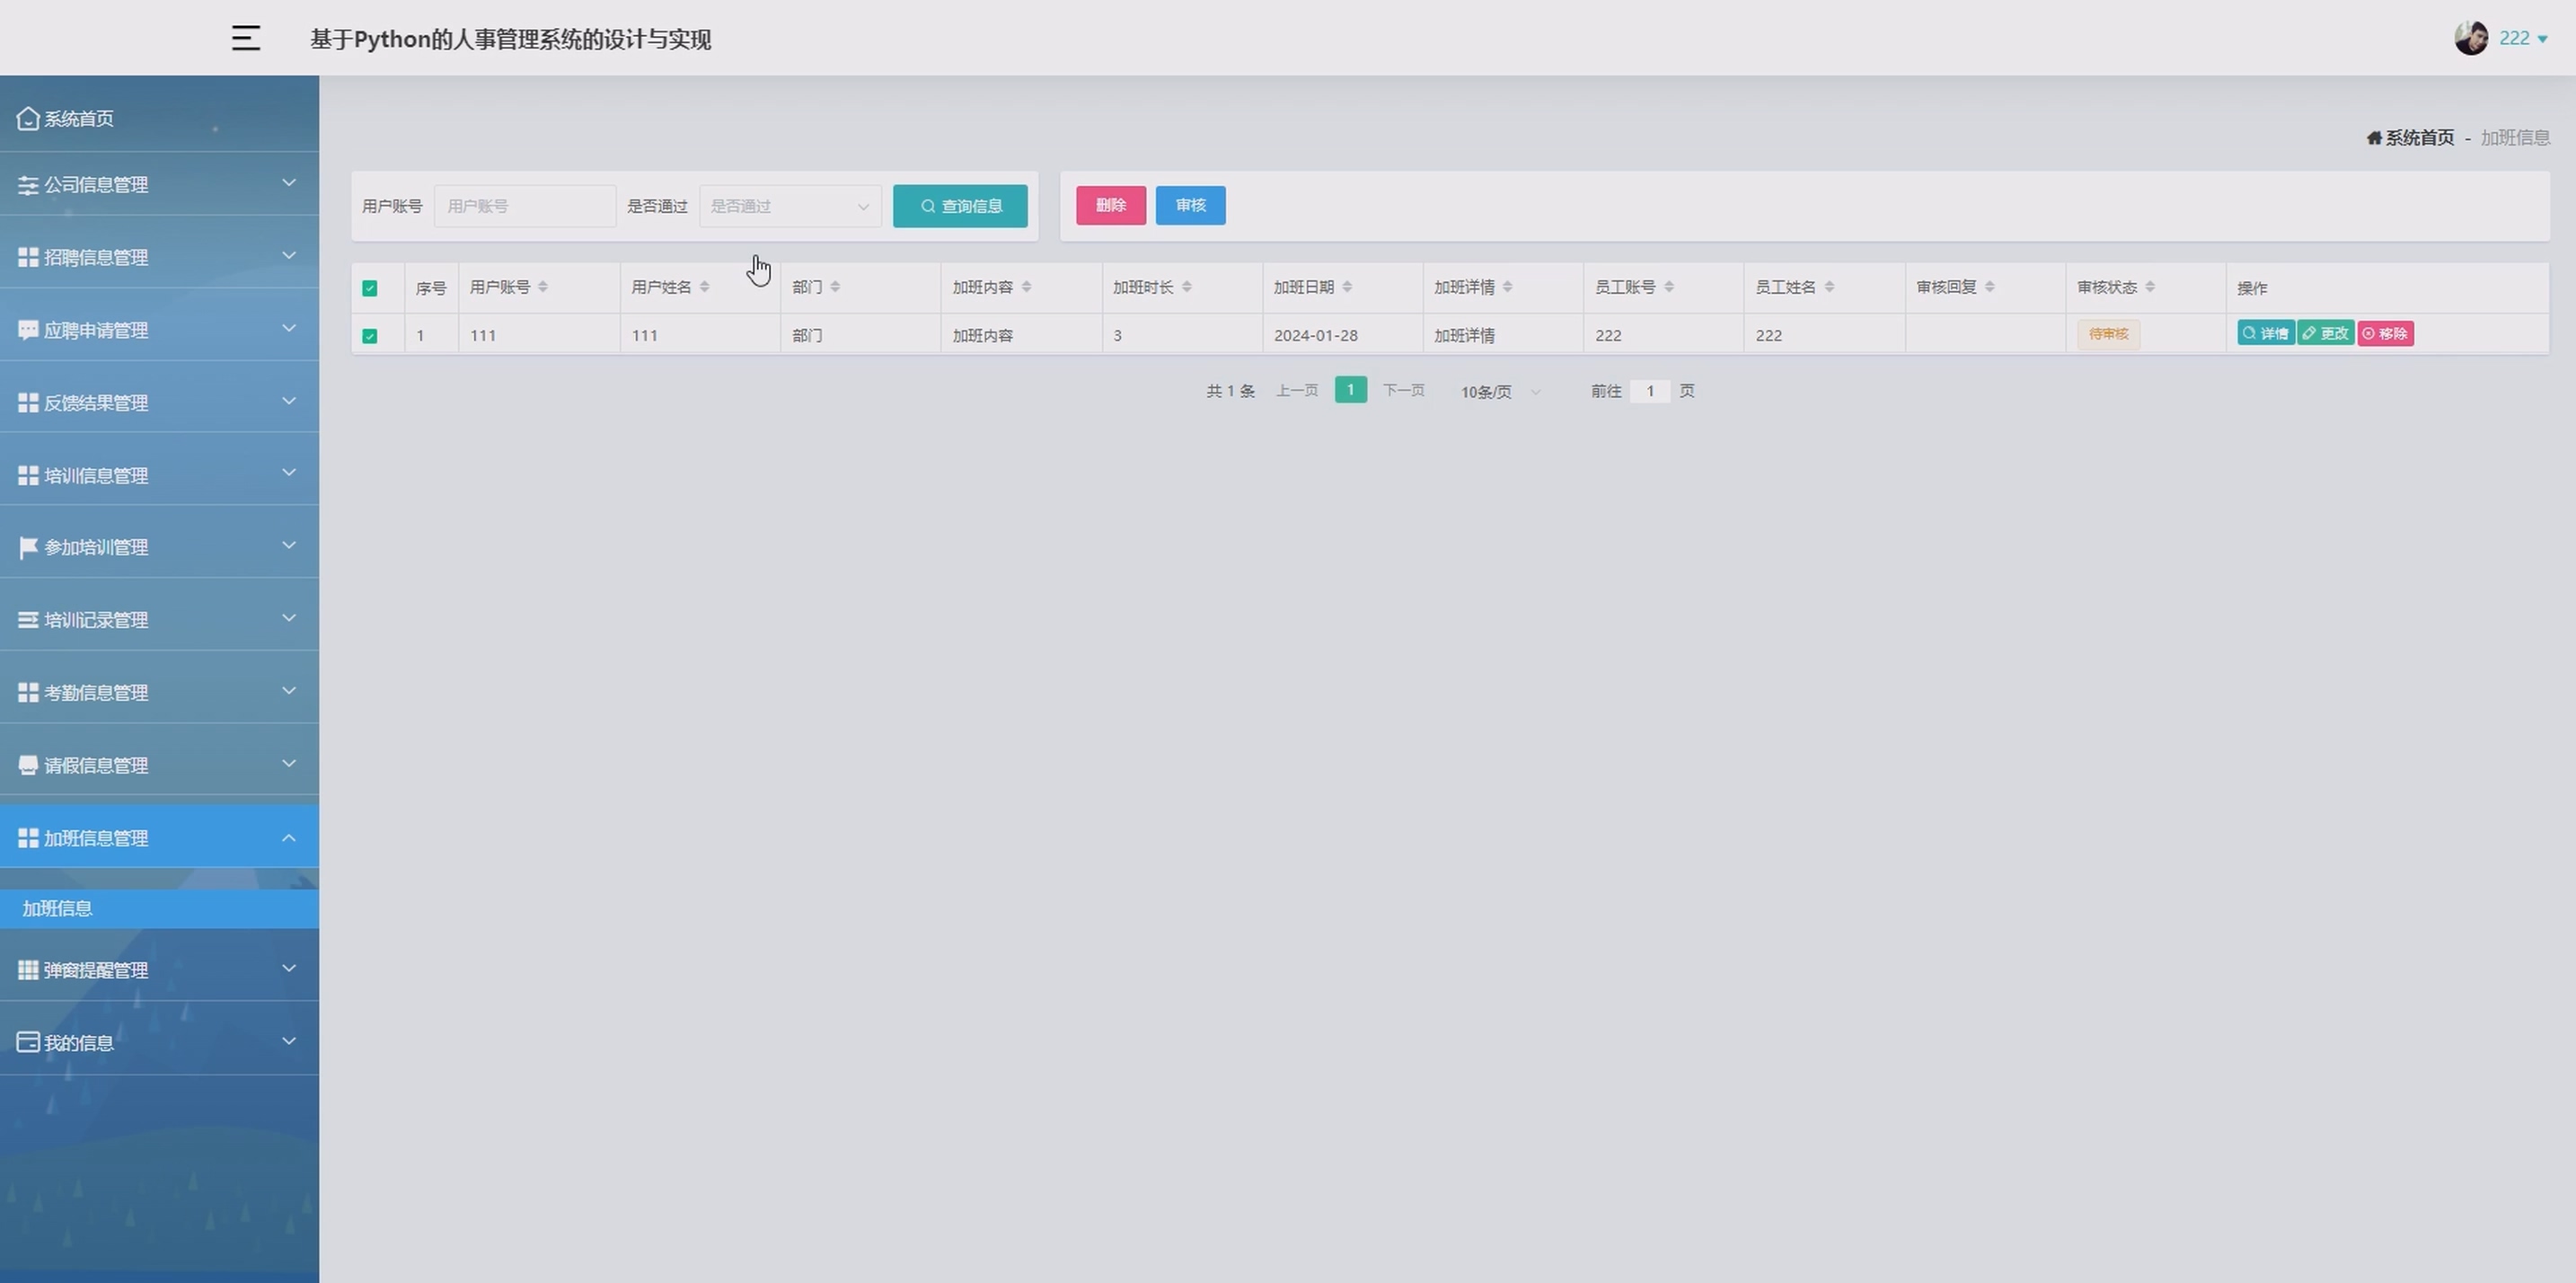The image size is (2576, 1283).
Task: Expand 培训信息管理 menu chevron
Action: click(289, 473)
